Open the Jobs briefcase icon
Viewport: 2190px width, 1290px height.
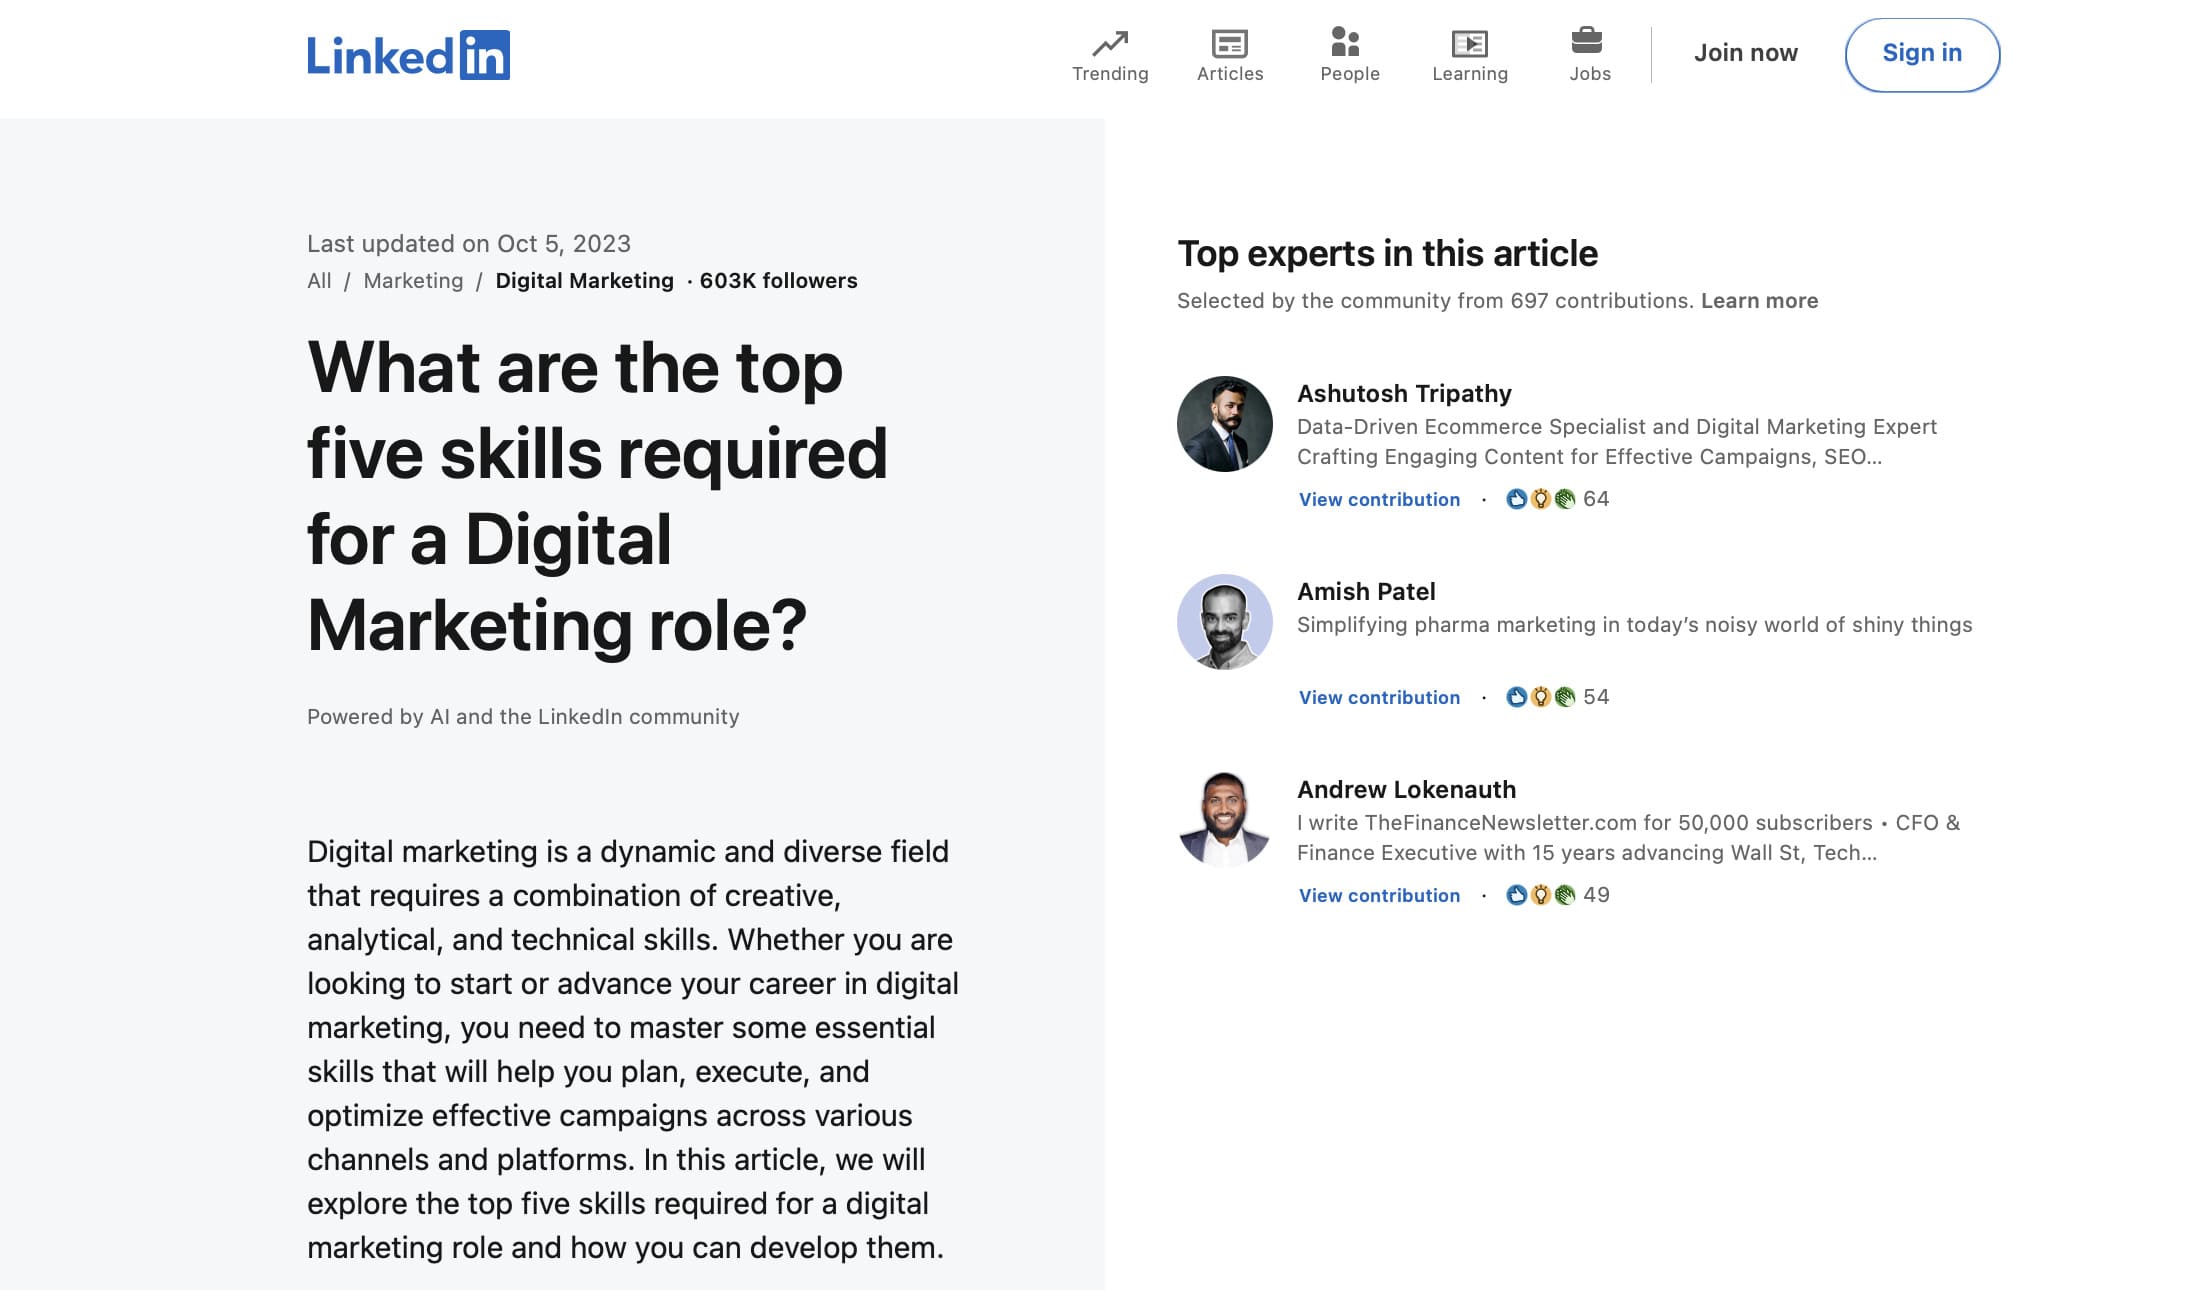pos(1587,40)
